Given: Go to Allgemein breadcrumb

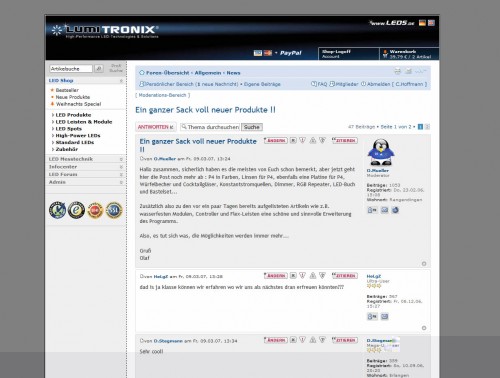Looking at the screenshot, I should 208,73.
